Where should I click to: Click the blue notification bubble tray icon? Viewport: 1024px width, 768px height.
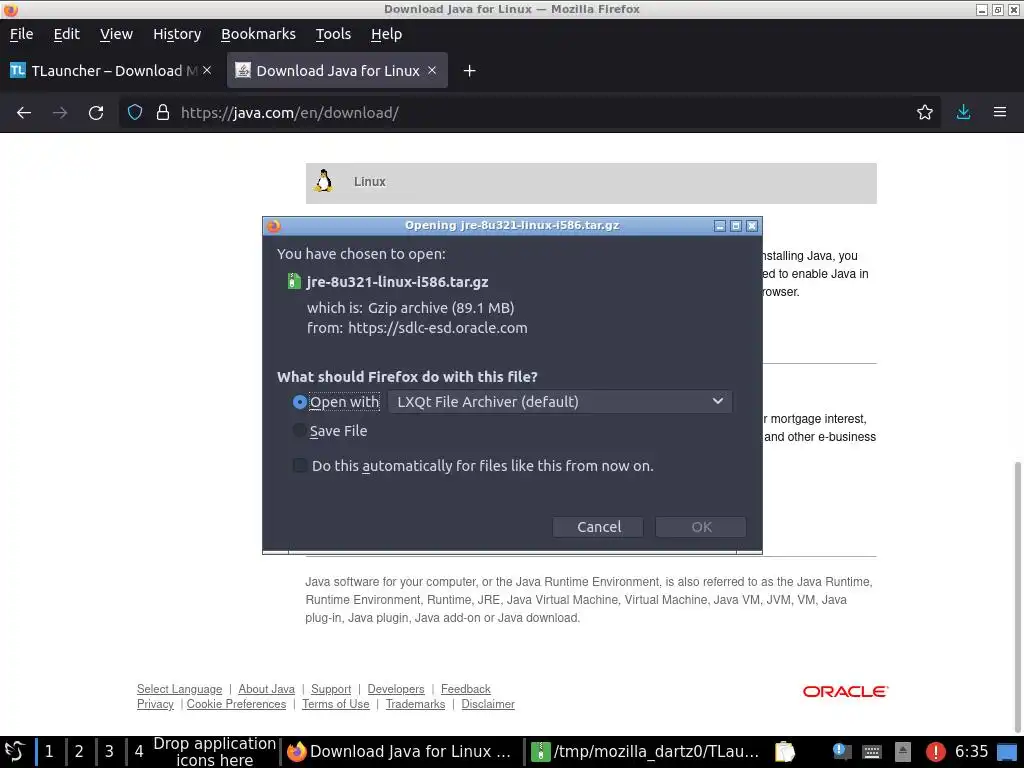tap(839, 751)
